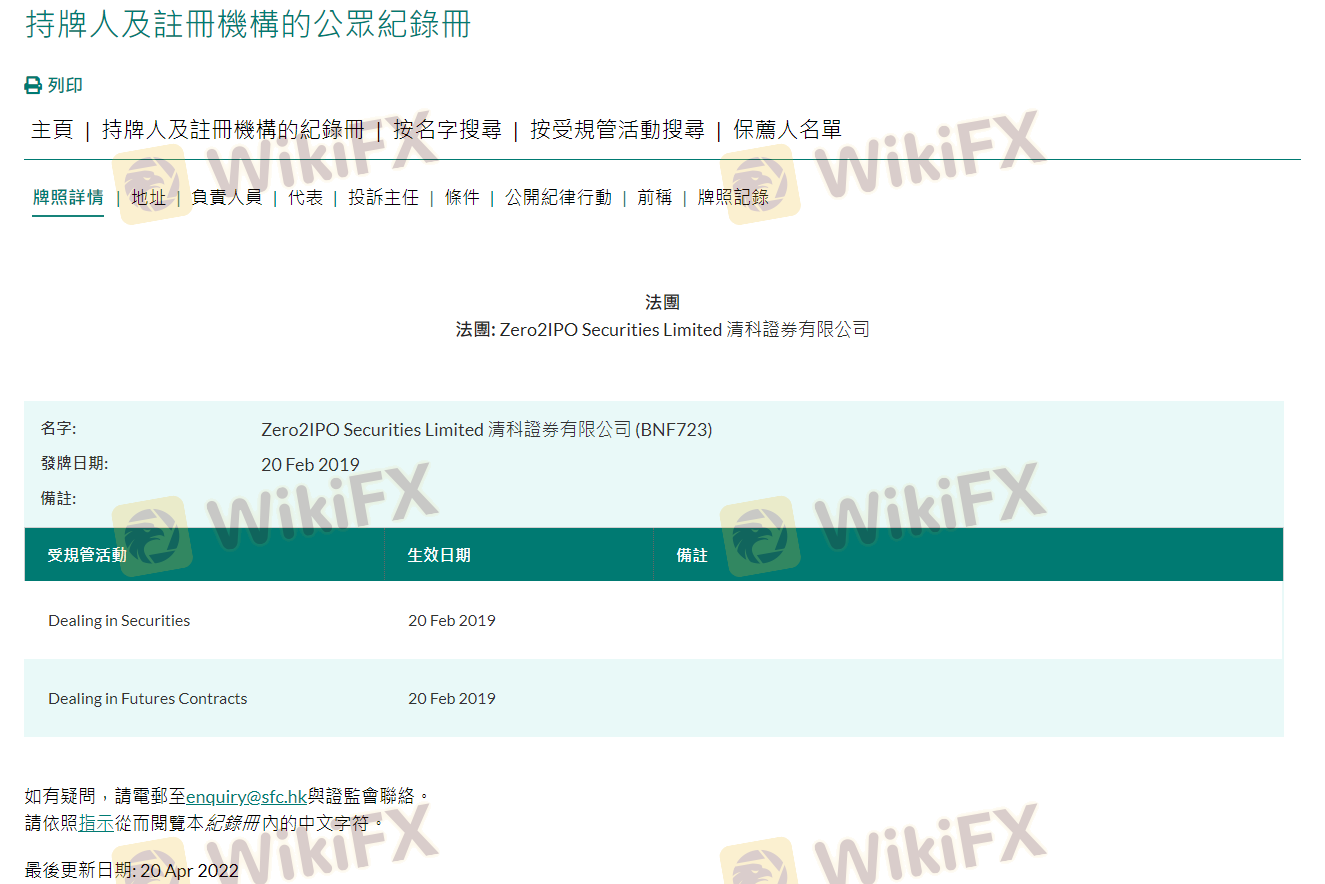Viewport: 1325px width, 884px height.
Task: View the 公開紀律行動 tab
Action: [558, 198]
